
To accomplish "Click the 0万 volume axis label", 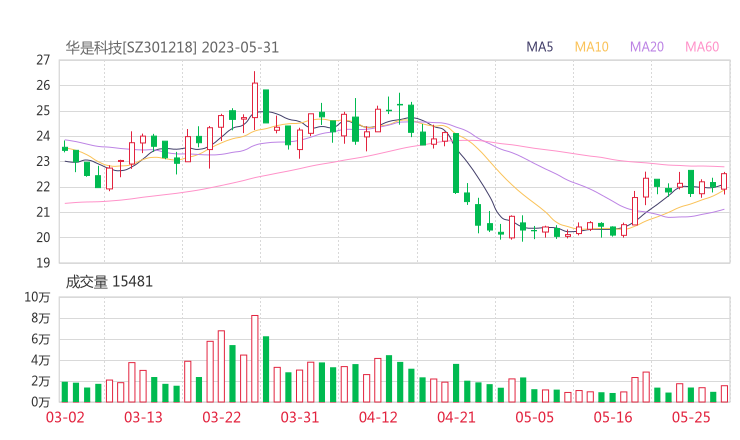I will [41, 402].
